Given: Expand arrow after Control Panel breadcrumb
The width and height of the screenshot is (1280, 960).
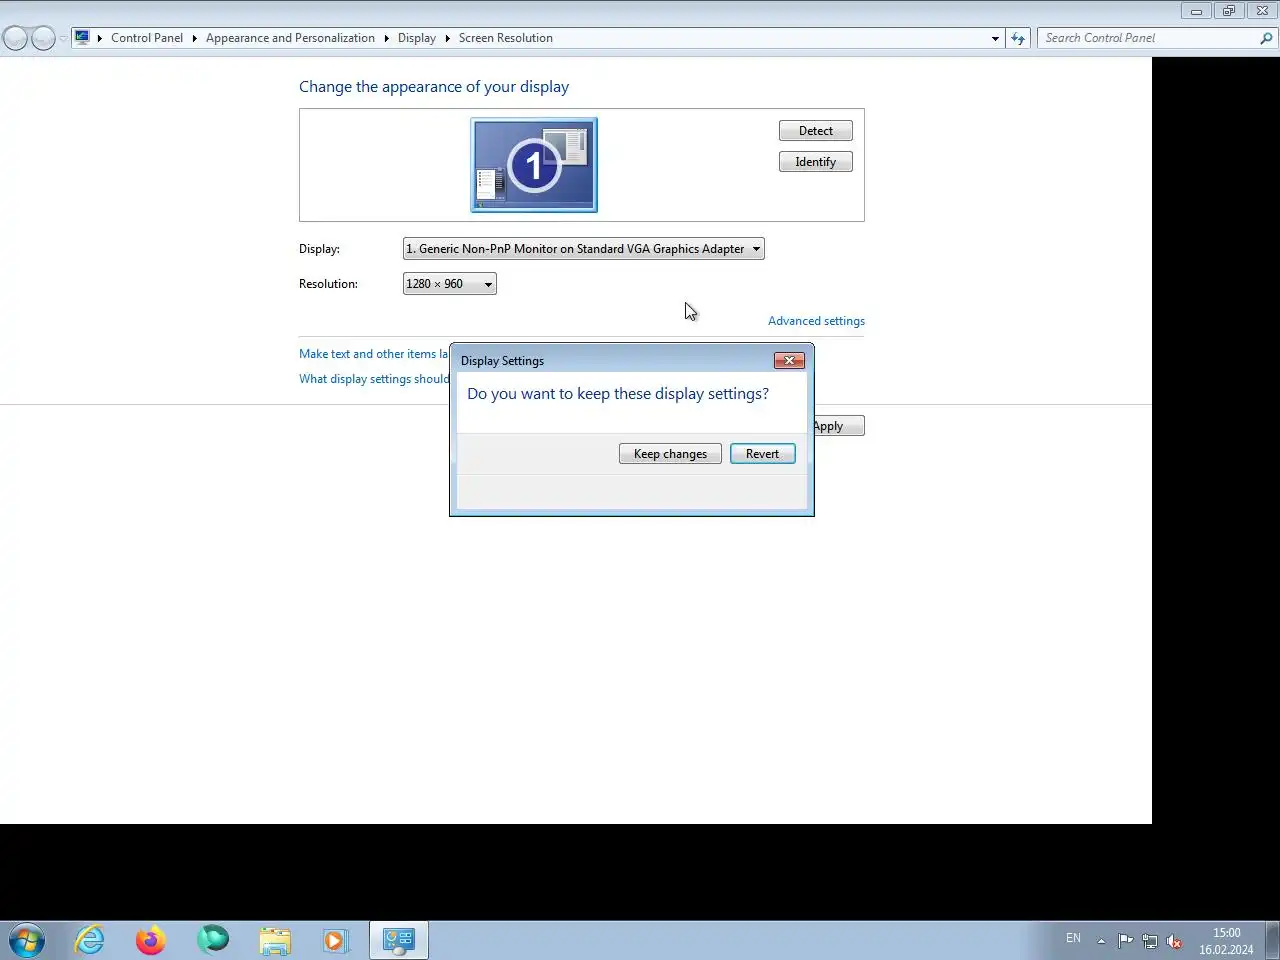Looking at the screenshot, I should pos(195,38).
